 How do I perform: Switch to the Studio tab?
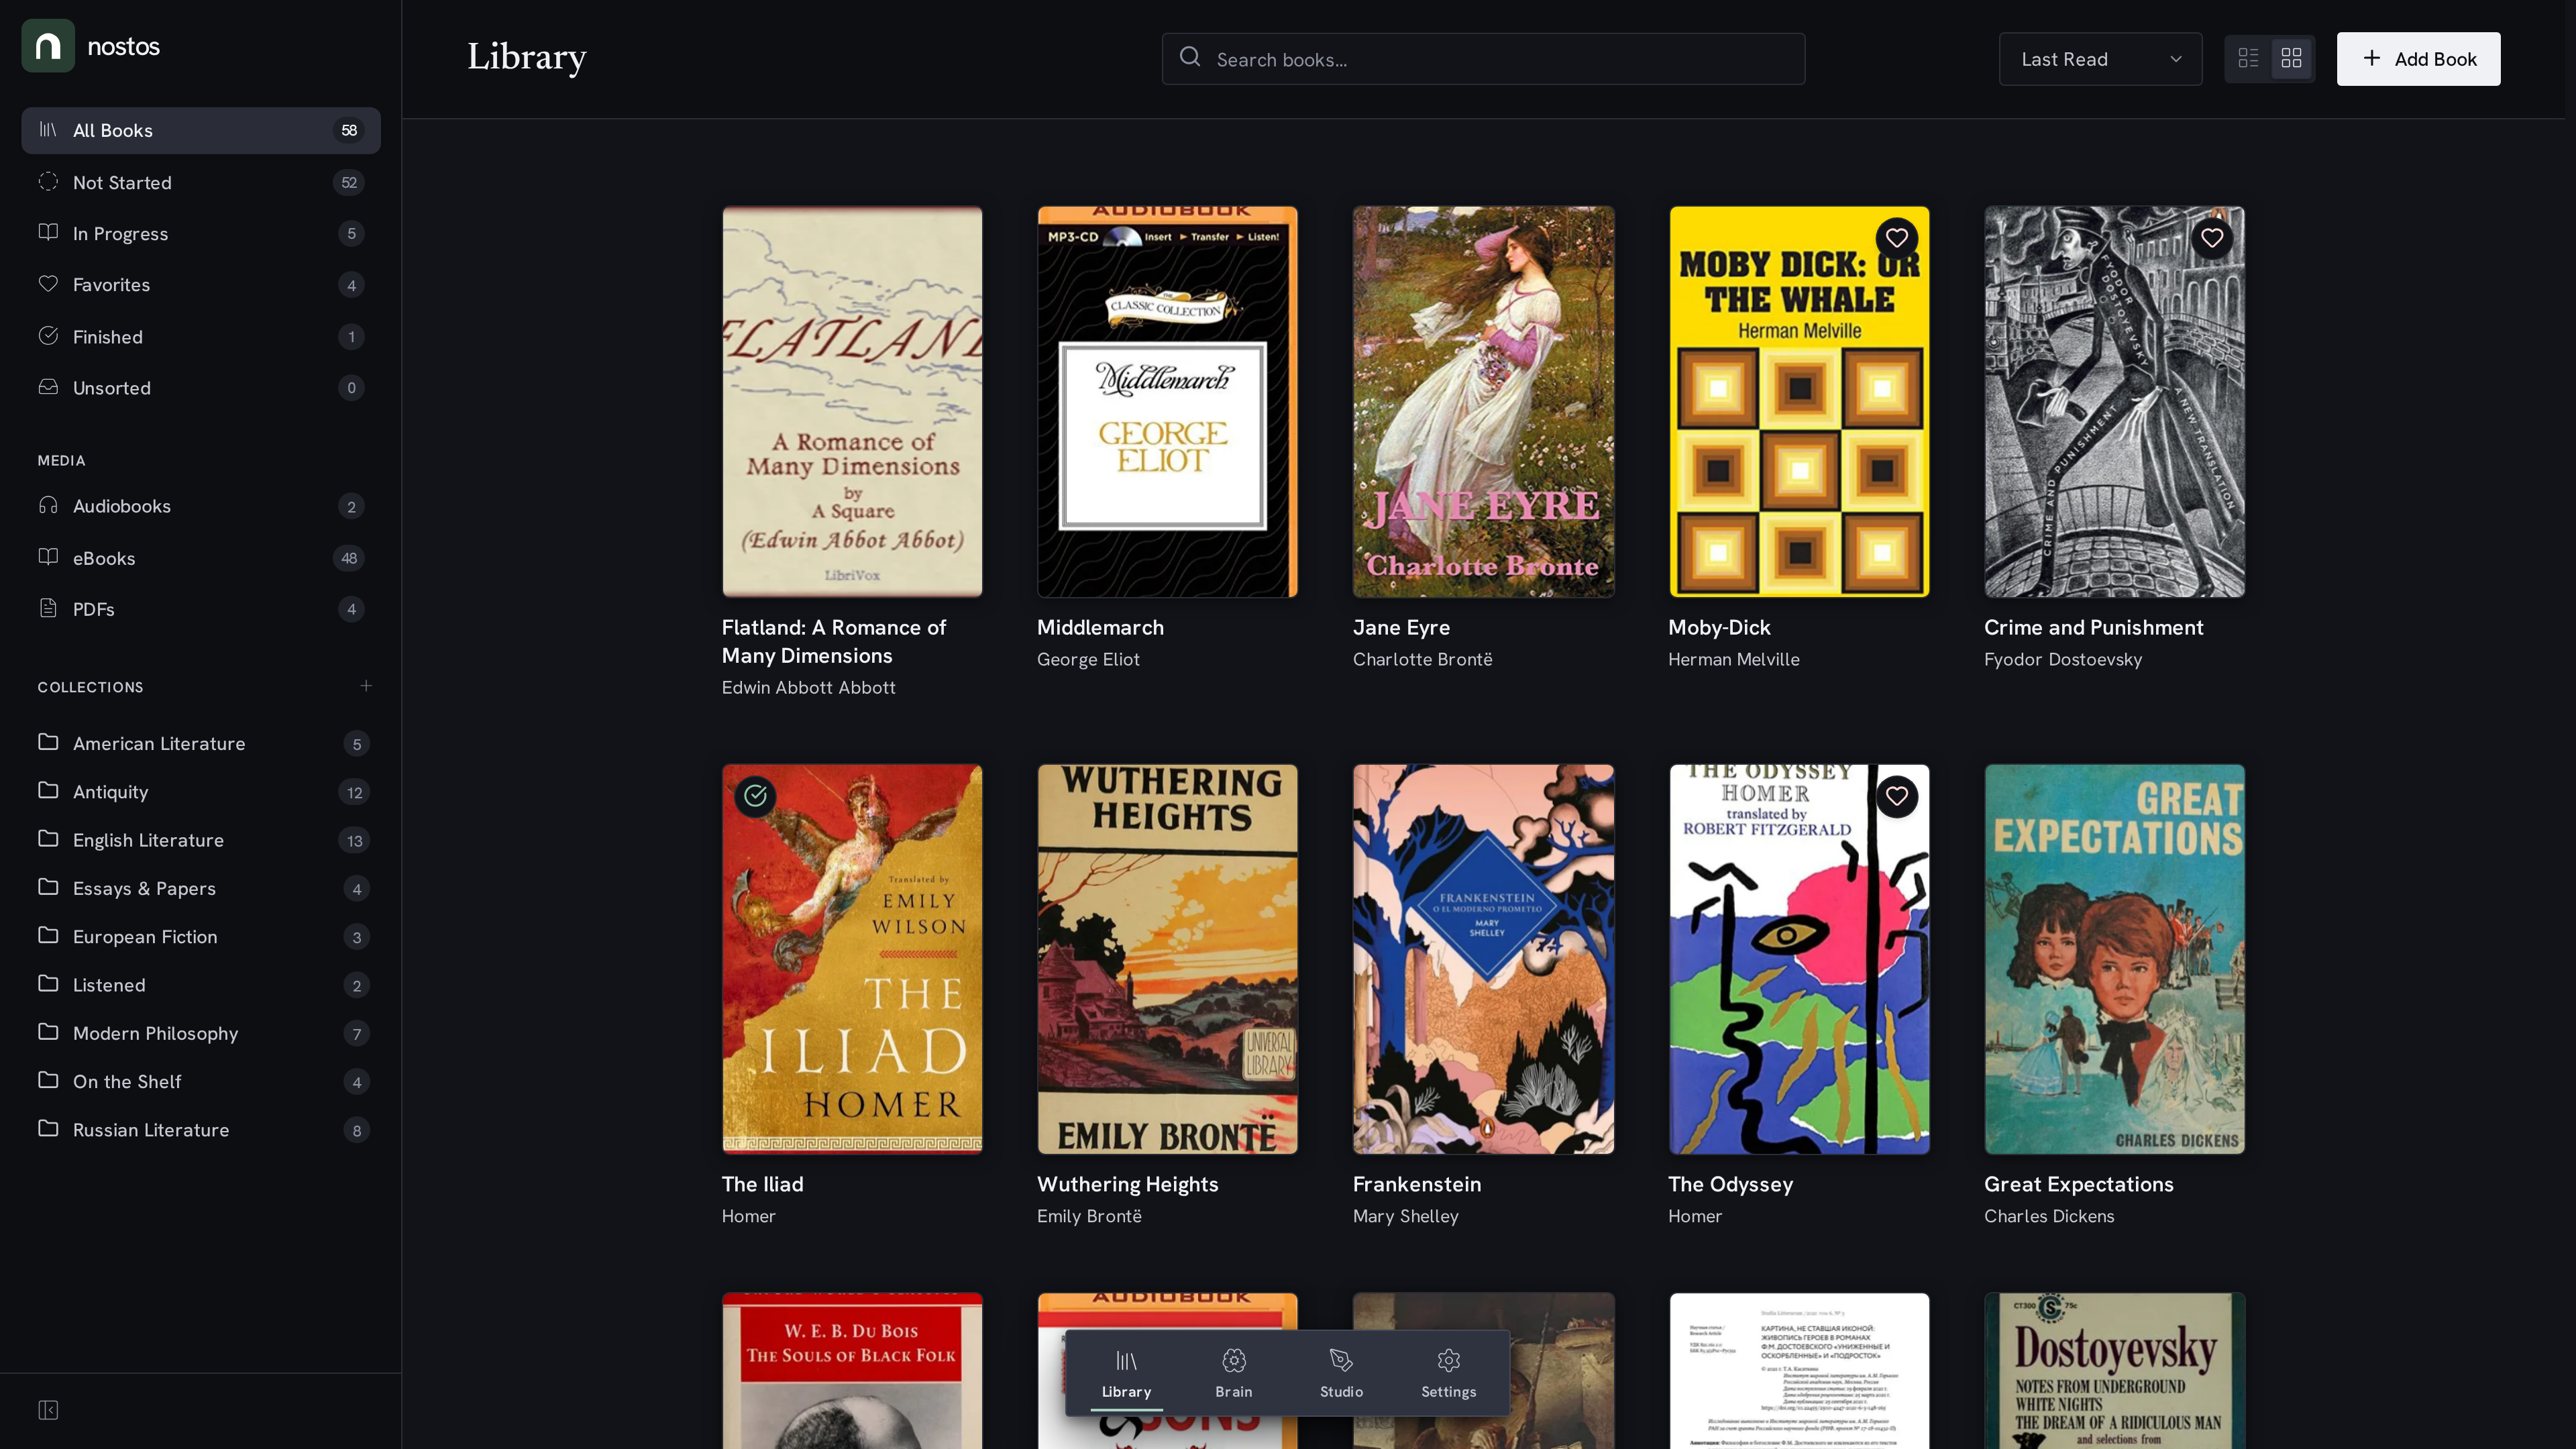[x=1341, y=1373]
